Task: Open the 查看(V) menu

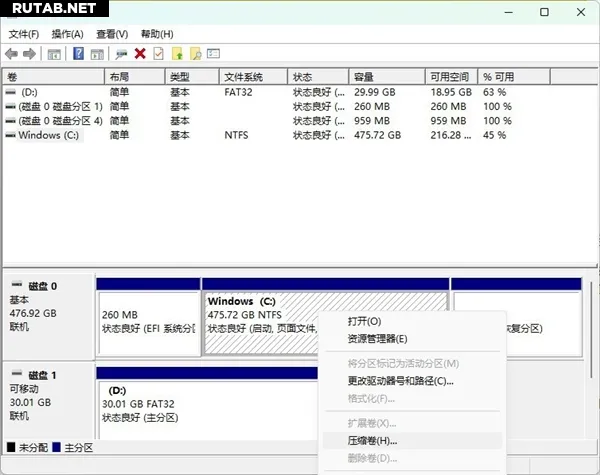Action: point(112,34)
